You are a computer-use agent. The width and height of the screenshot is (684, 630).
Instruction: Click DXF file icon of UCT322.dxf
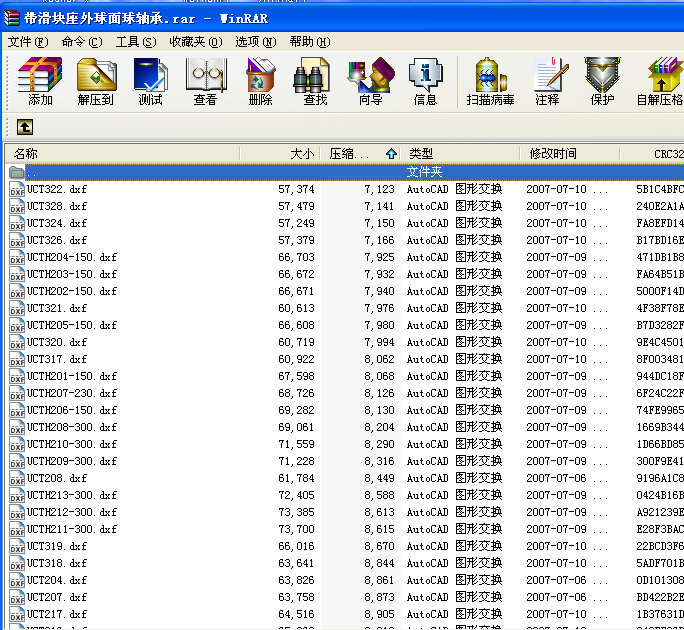pos(17,189)
